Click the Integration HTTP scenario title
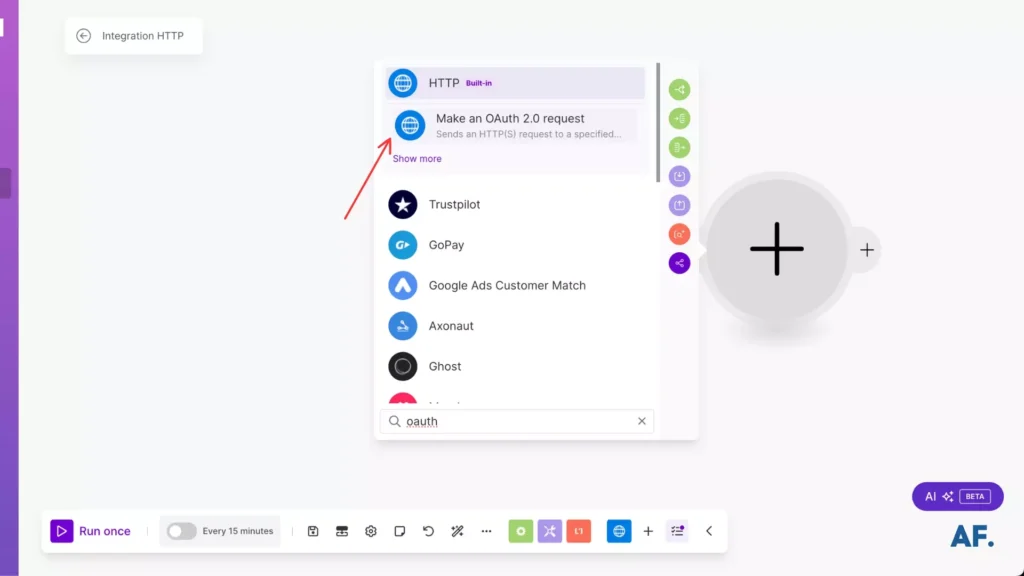1024x576 pixels. pyautogui.click(x=142, y=36)
